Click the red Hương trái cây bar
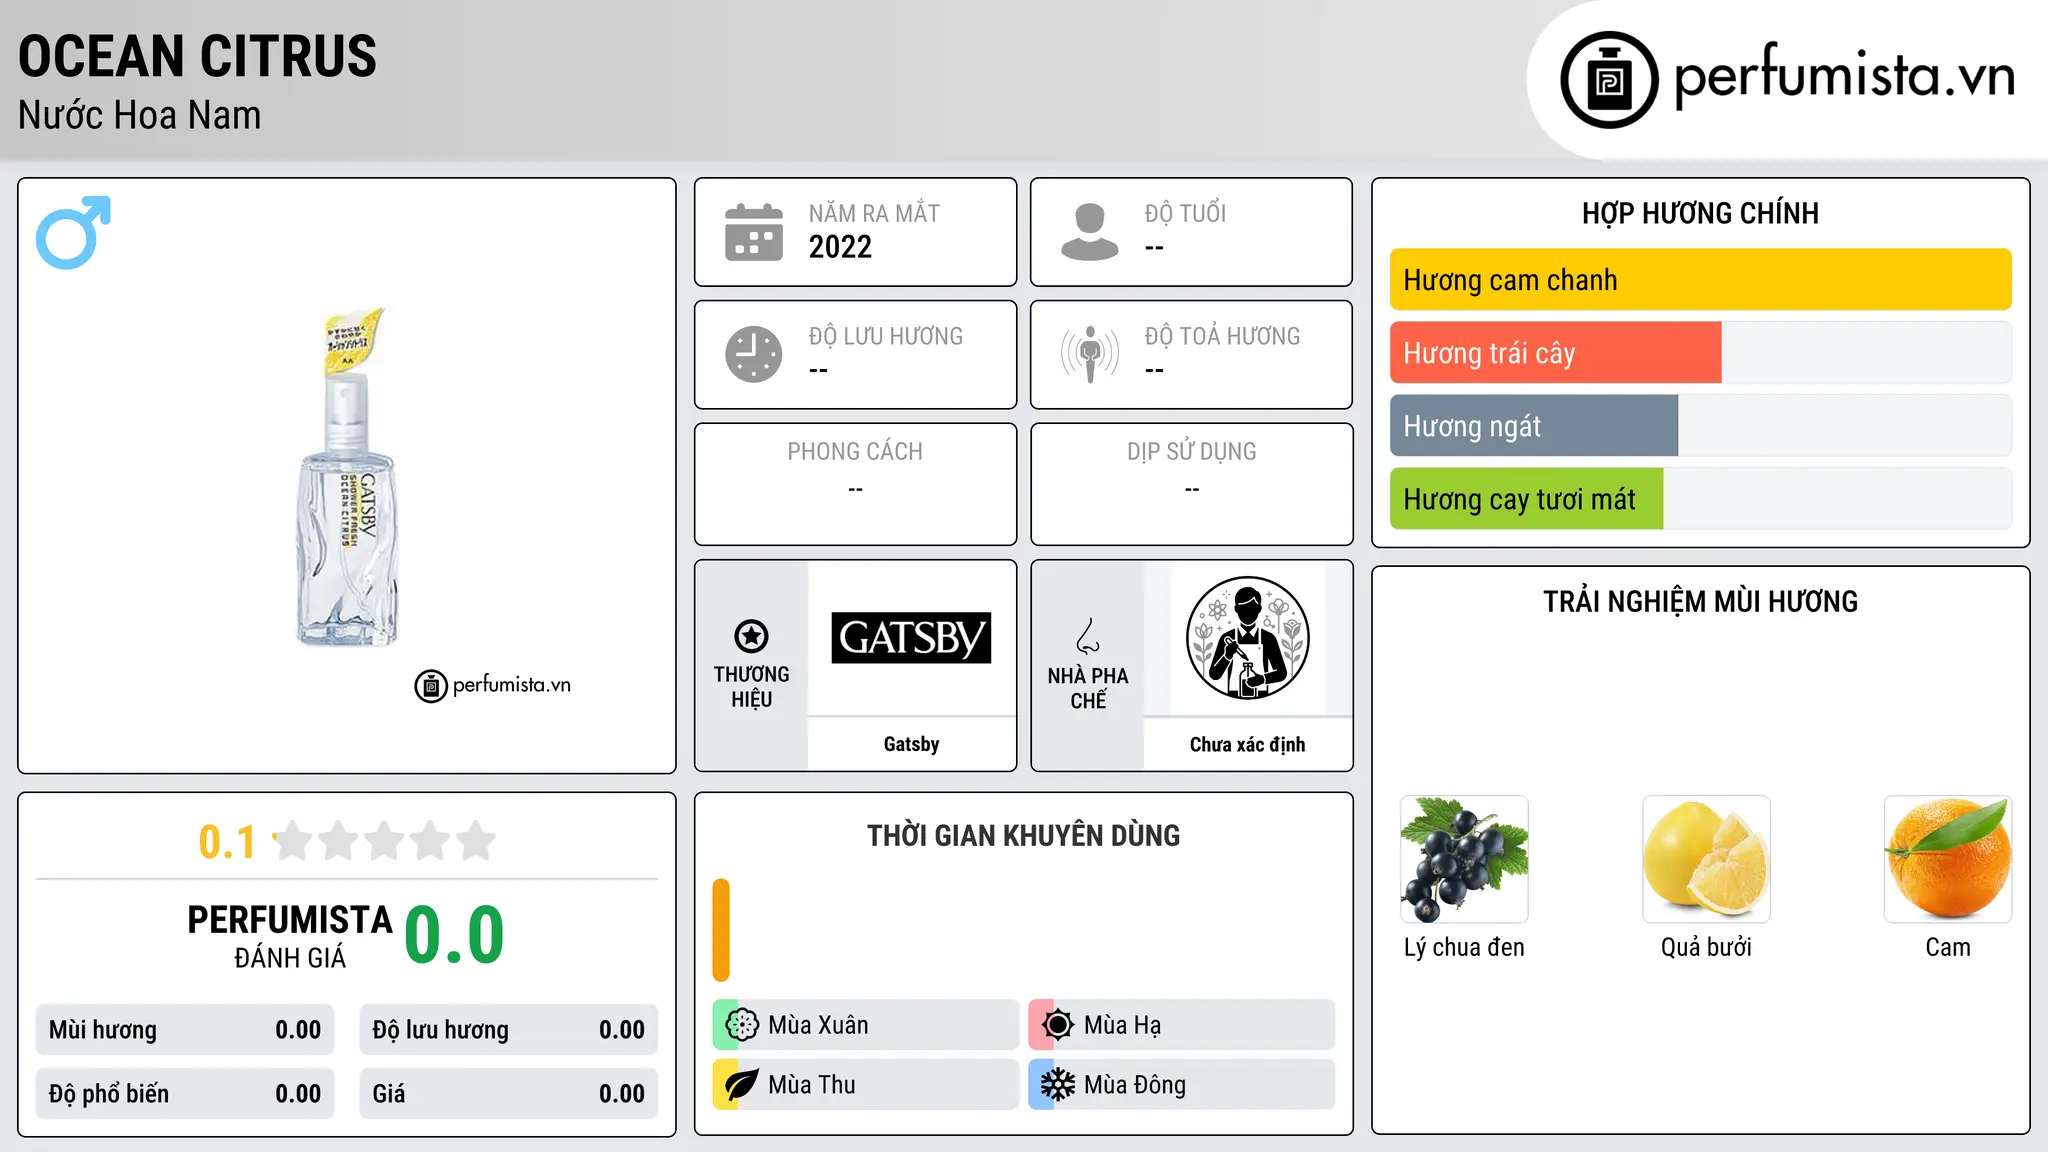 pyautogui.click(x=1556, y=353)
